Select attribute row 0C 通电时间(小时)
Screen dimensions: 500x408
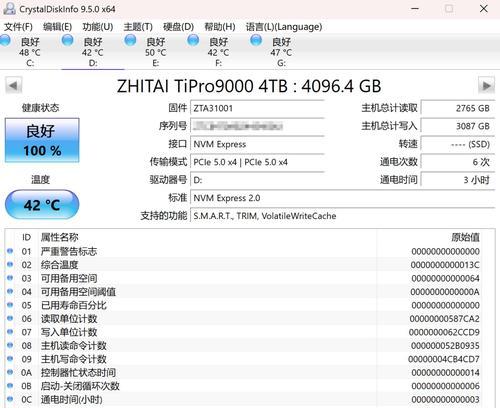click(x=243, y=399)
